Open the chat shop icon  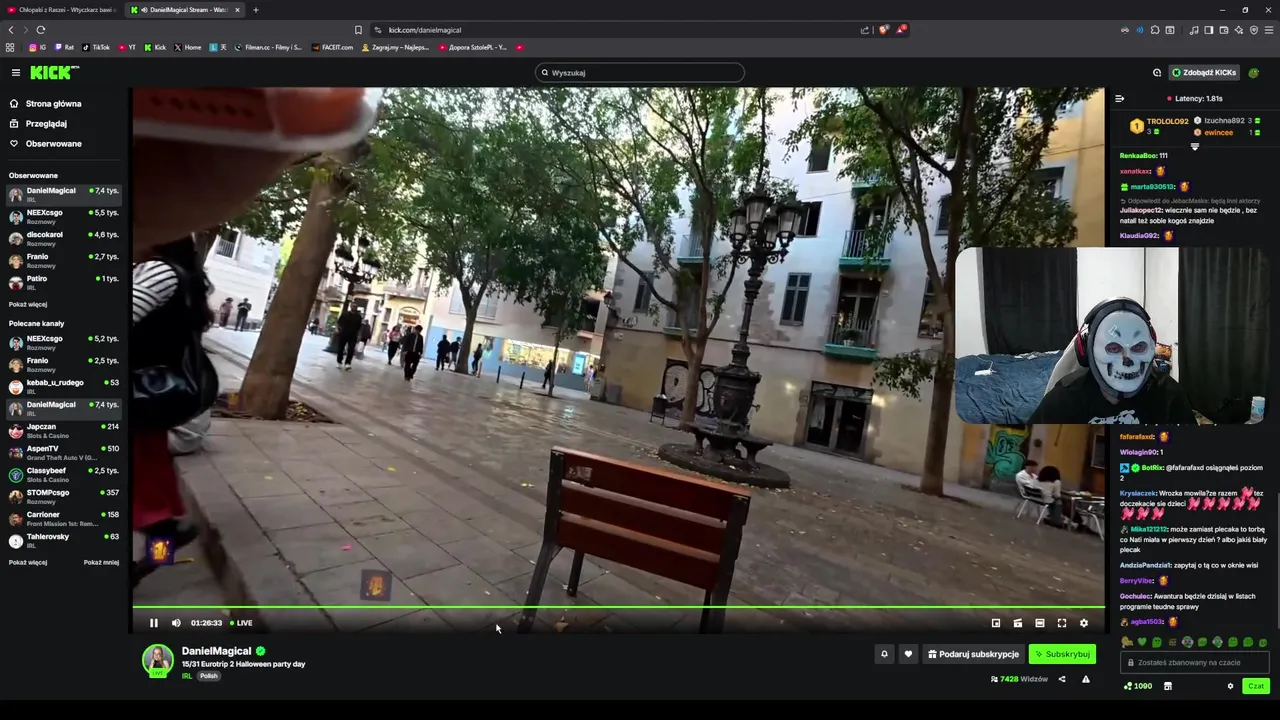[x=1167, y=686]
